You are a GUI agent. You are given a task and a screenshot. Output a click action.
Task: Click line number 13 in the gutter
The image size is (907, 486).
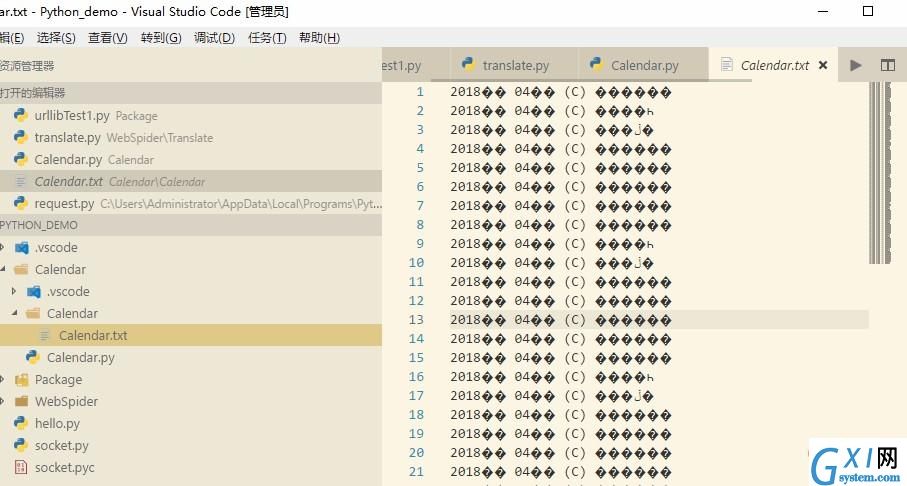click(x=416, y=319)
